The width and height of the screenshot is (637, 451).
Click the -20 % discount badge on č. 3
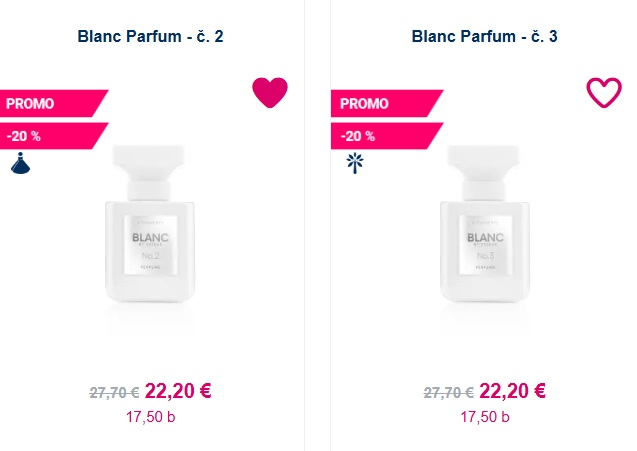(x=387, y=136)
